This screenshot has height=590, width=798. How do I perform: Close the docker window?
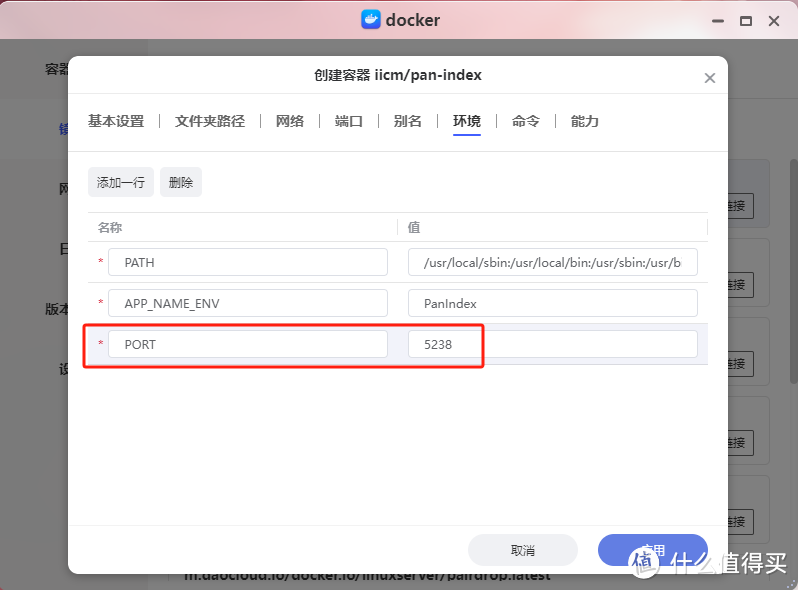pos(774,21)
